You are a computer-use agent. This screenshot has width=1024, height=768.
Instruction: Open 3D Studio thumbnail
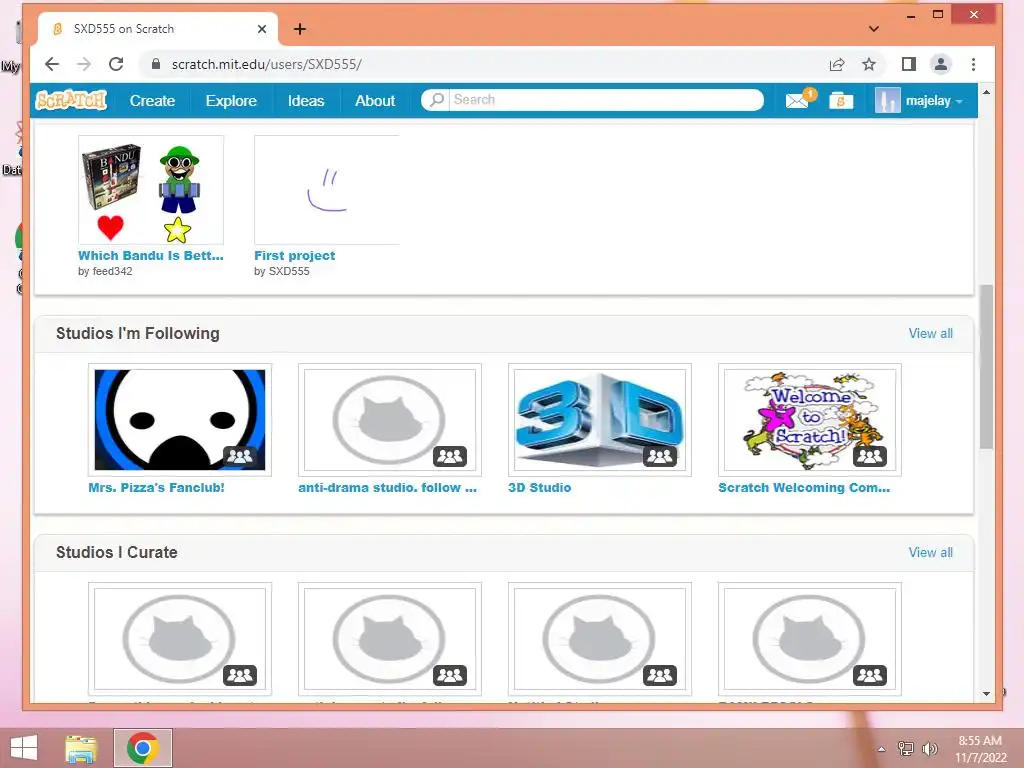coord(600,420)
